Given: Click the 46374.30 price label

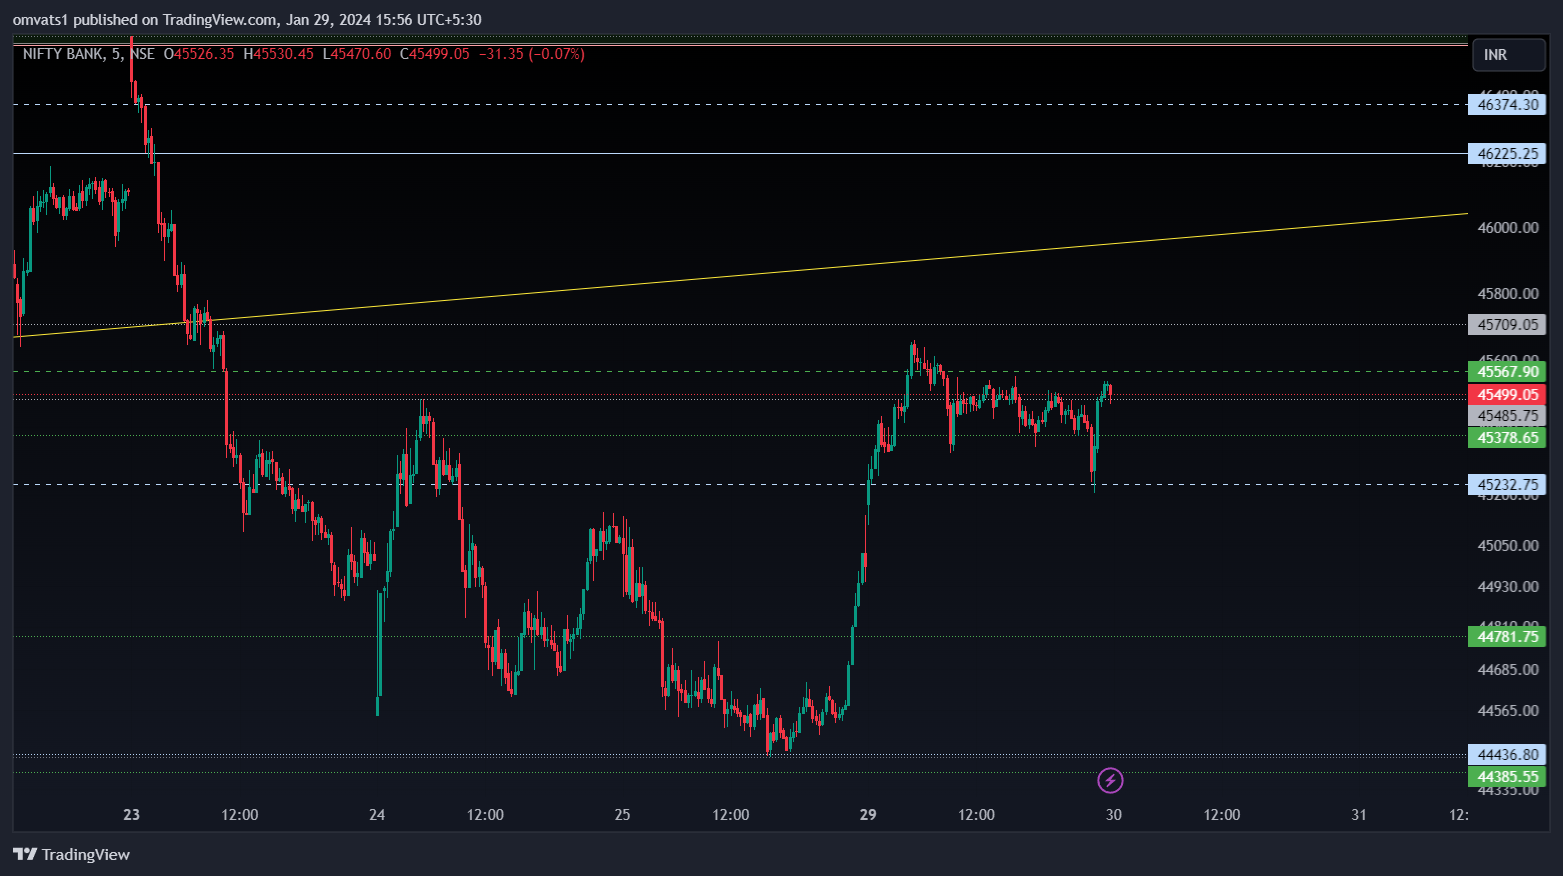Looking at the screenshot, I should click(1506, 104).
